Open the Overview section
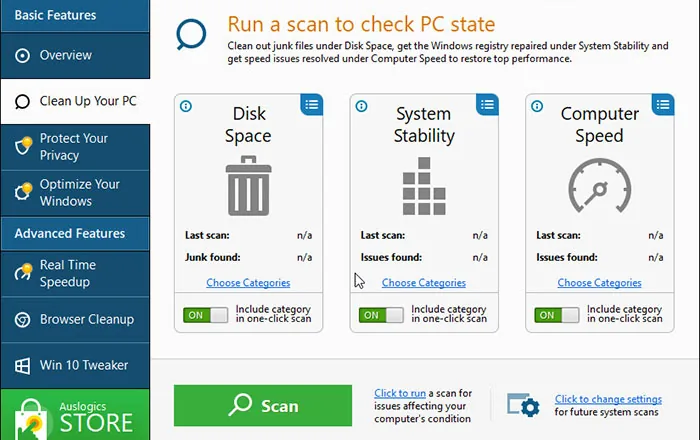The height and width of the screenshot is (440, 700). click(x=75, y=55)
